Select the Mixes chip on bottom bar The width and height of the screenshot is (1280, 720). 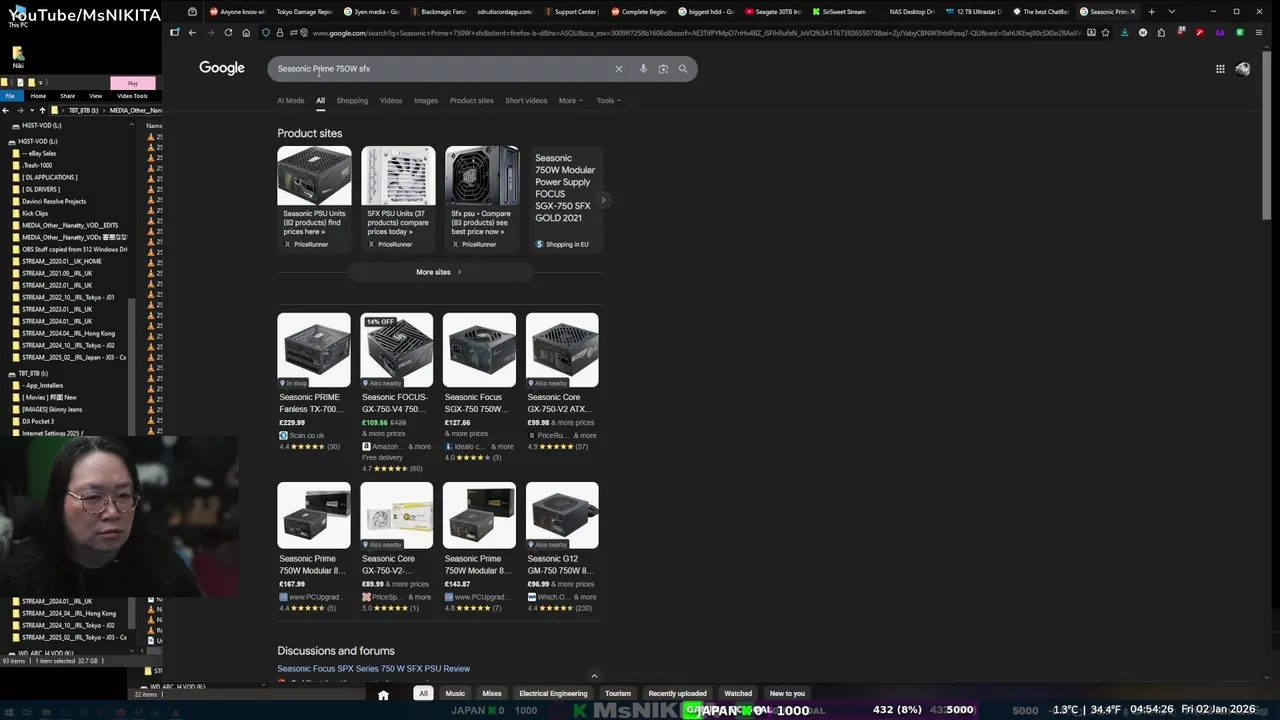click(x=492, y=693)
